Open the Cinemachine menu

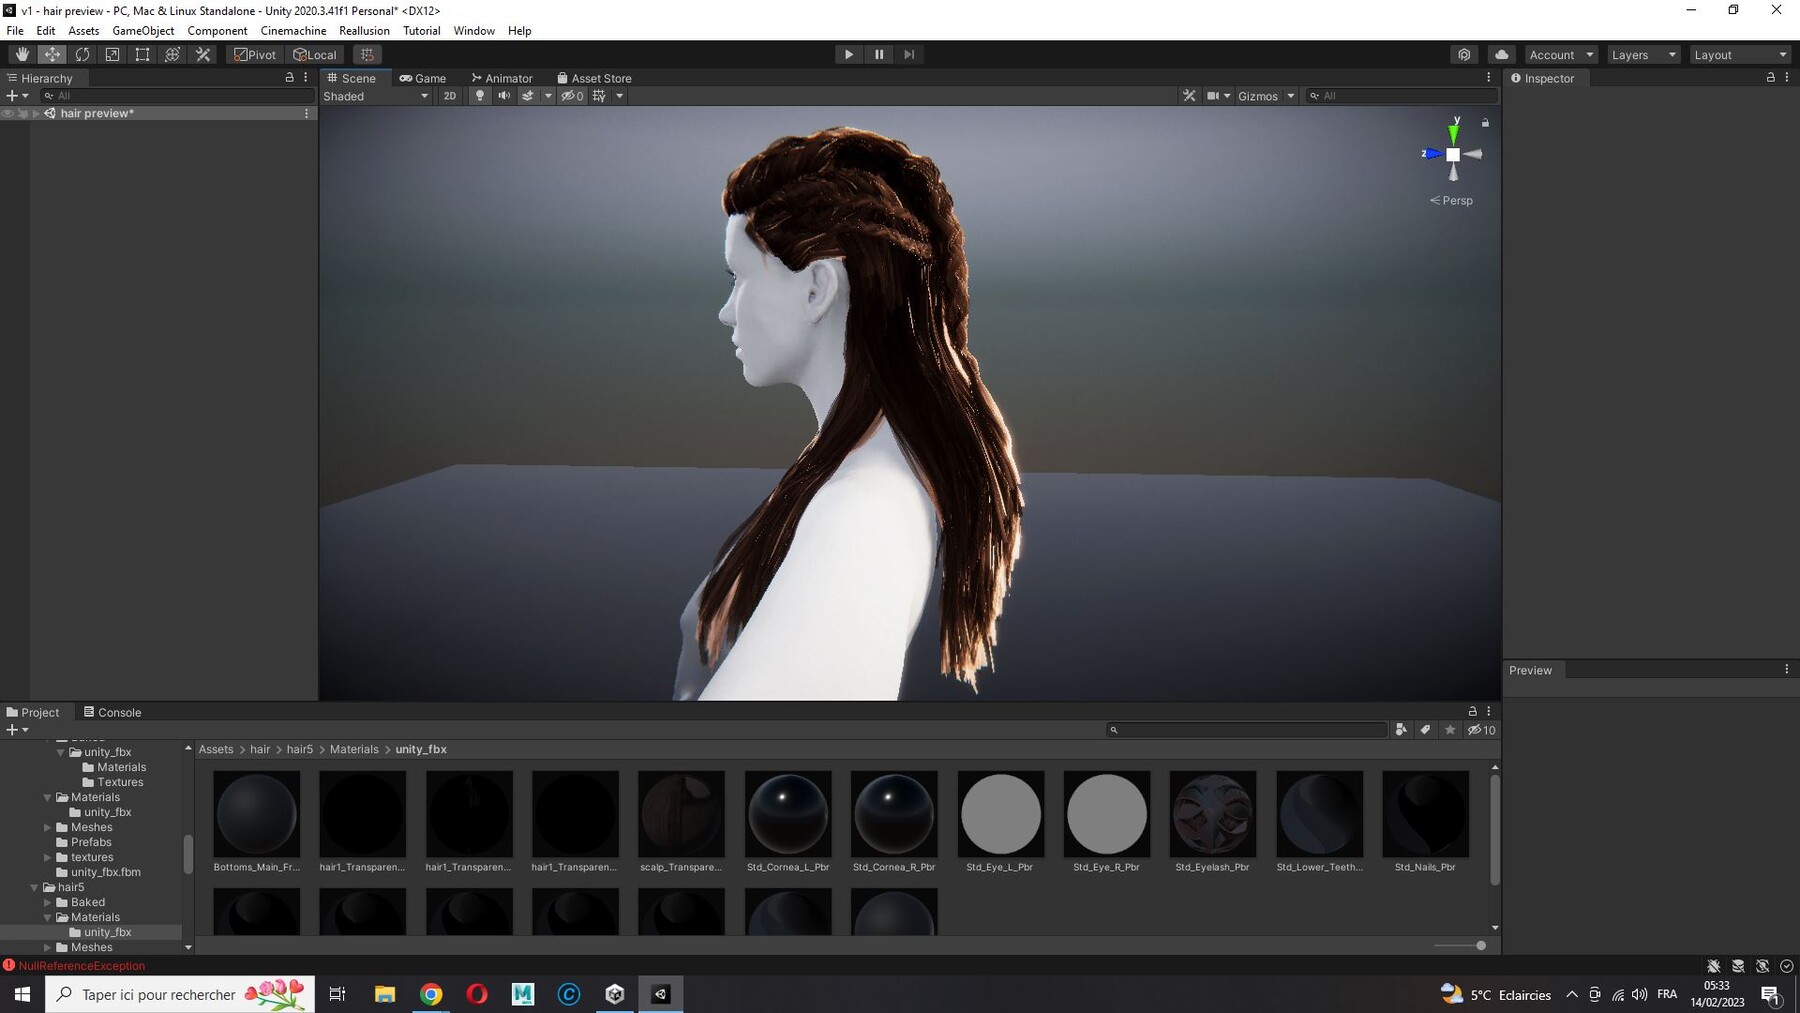tap(293, 31)
